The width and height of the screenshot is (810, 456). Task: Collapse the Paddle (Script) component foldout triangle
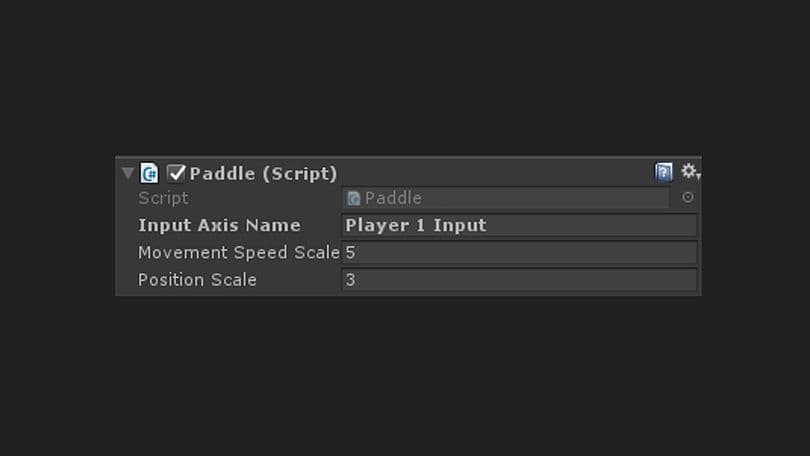[x=127, y=173]
